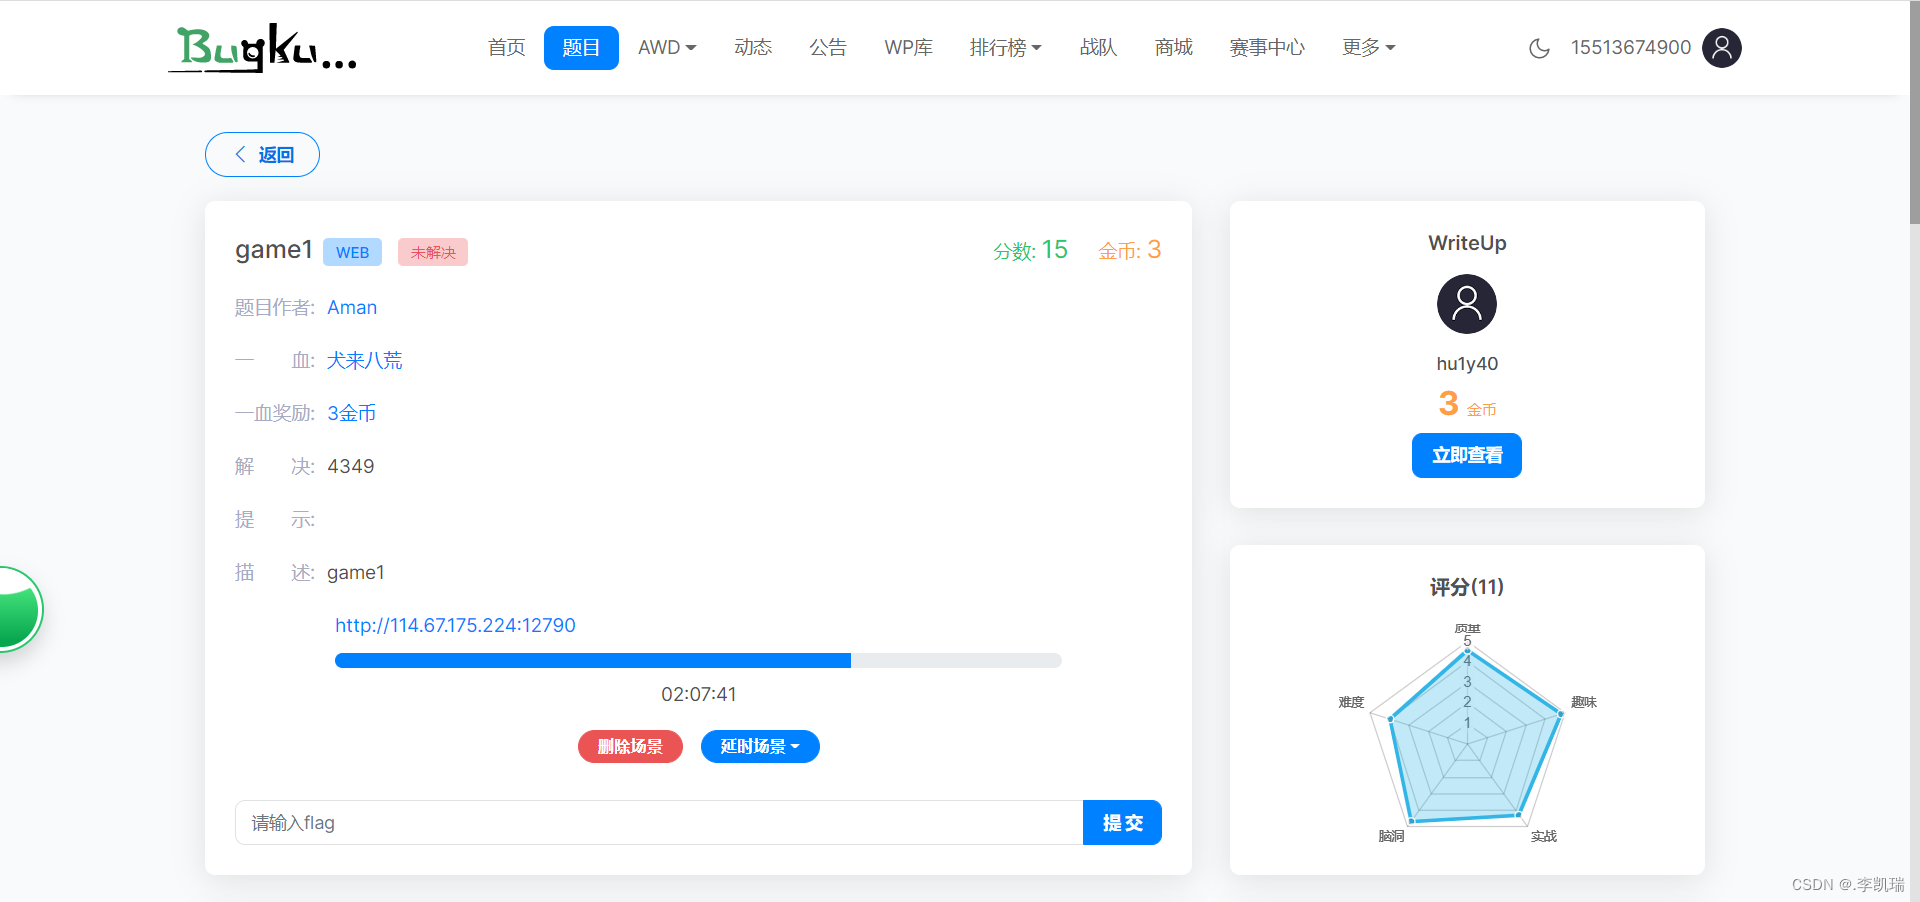Open the Bugku logo home link
This screenshot has height=902, width=1920.
(262, 47)
